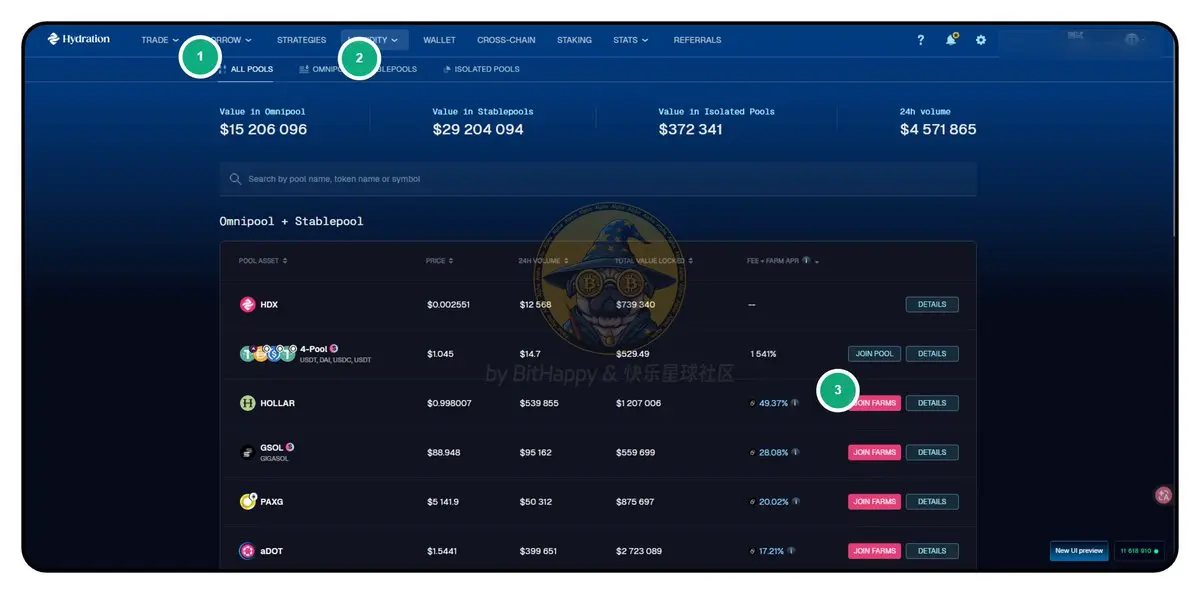The image size is (1200, 594).
Task: Click the Isolated Pools tab icon
Action: pos(446,69)
